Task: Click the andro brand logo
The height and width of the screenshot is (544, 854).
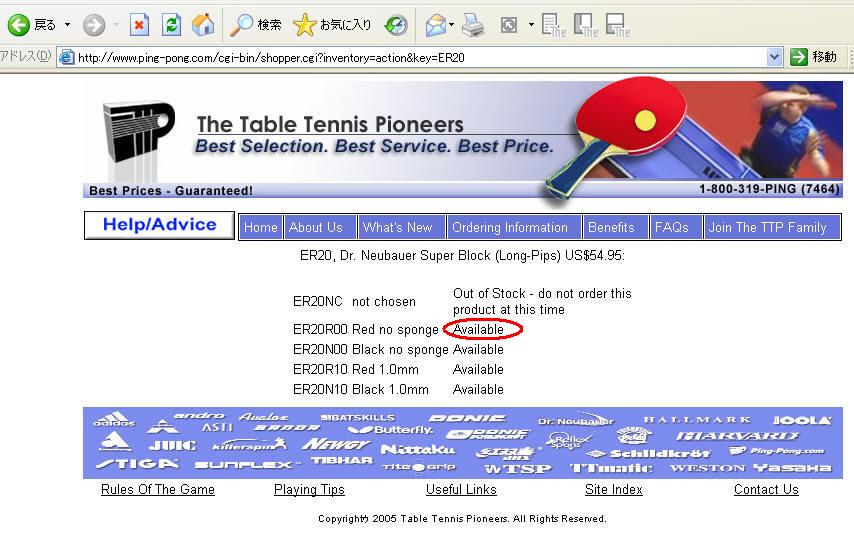Action: click(199, 415)
